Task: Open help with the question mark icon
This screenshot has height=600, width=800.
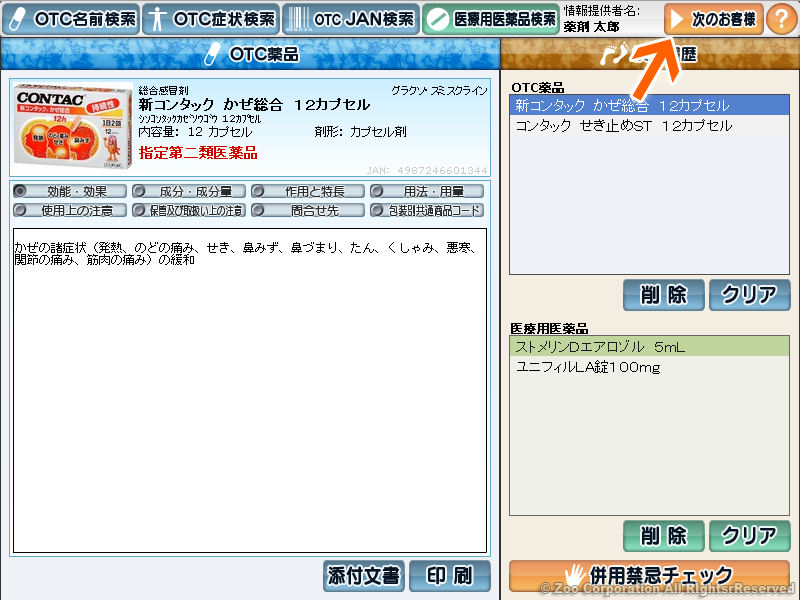Action: coord(782,19)
